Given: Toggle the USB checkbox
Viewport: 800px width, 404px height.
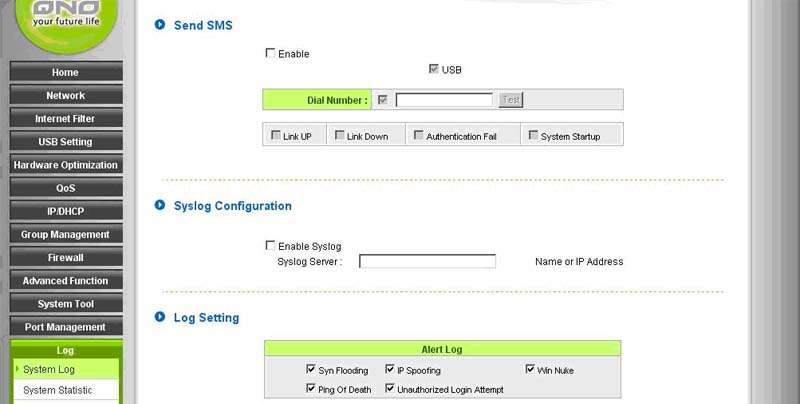Looking at the screenshot, I should click(x=433, y=69).
